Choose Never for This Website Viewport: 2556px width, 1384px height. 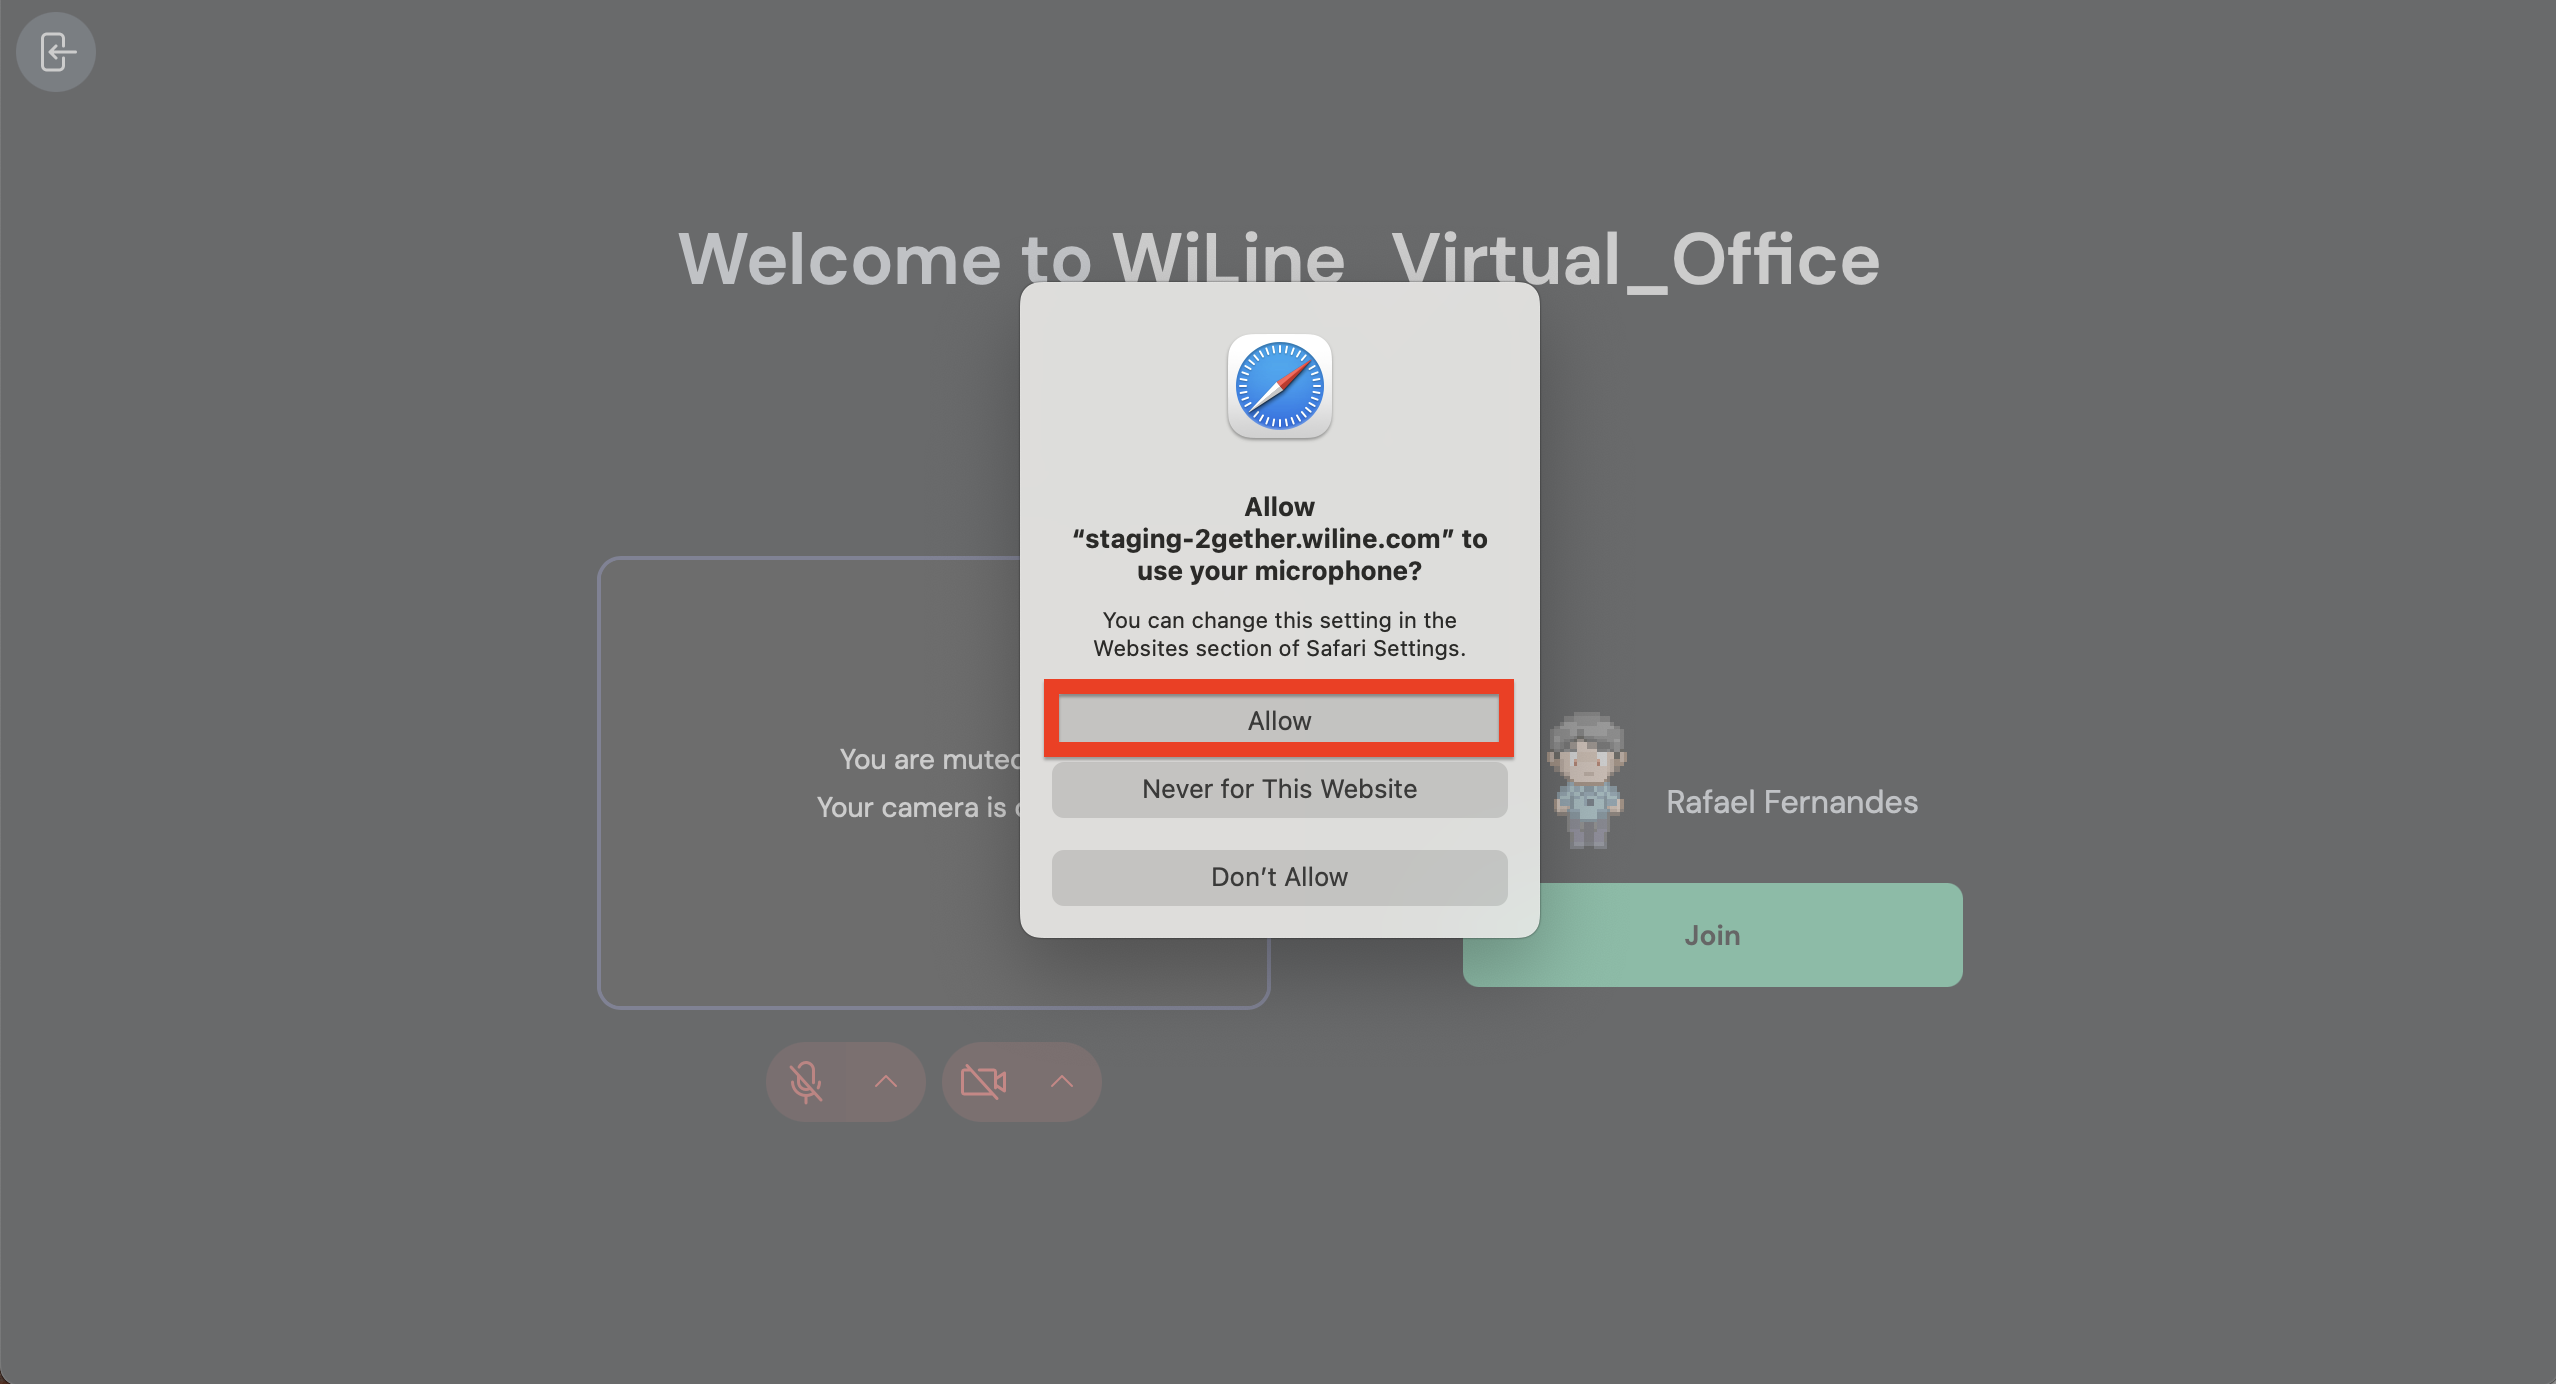point(1279,789)
